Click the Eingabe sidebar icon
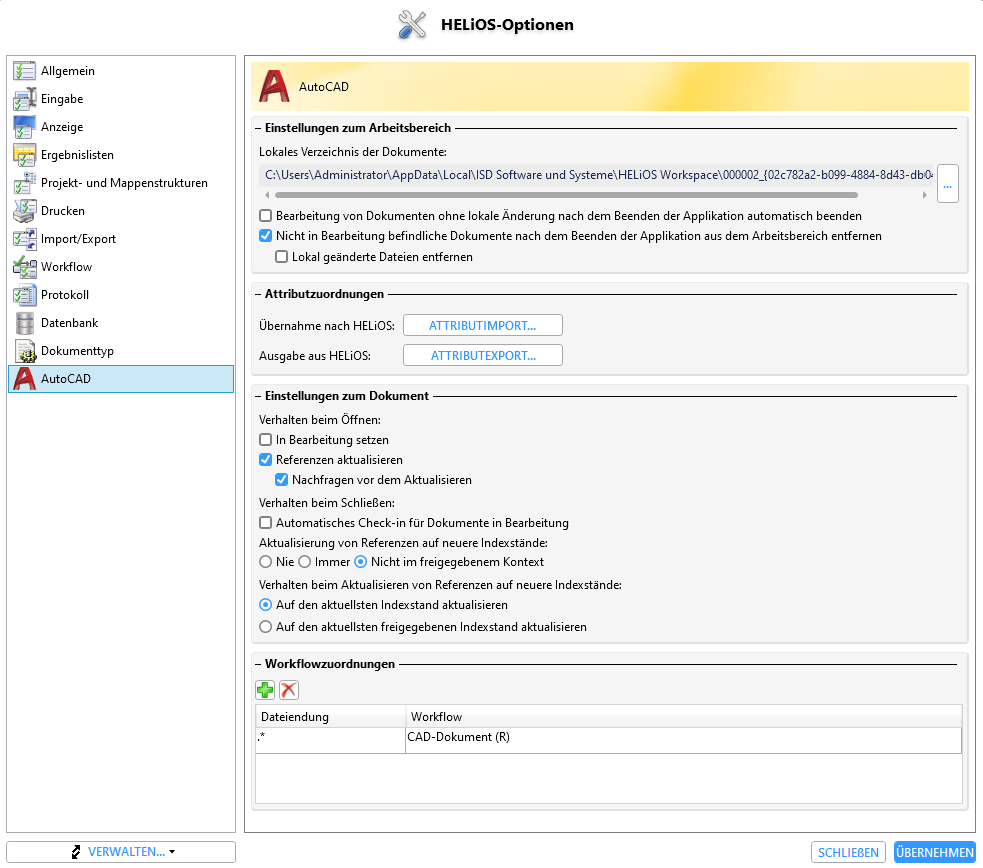 [24, 99]
